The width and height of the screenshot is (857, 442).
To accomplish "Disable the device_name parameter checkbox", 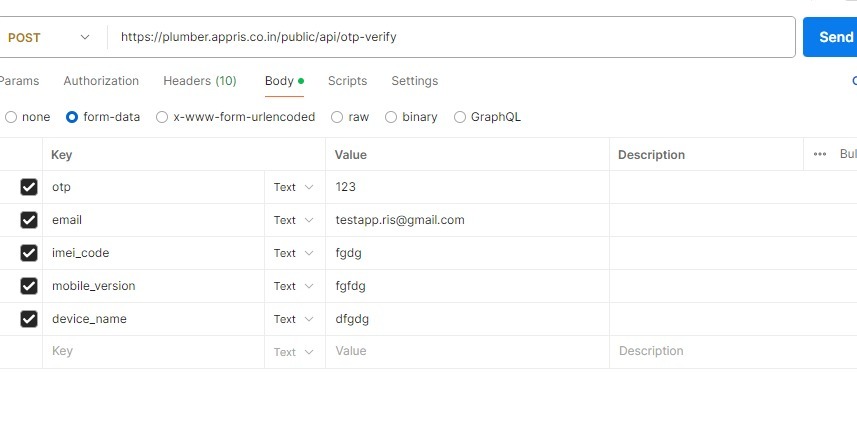I will pos(29,319).
